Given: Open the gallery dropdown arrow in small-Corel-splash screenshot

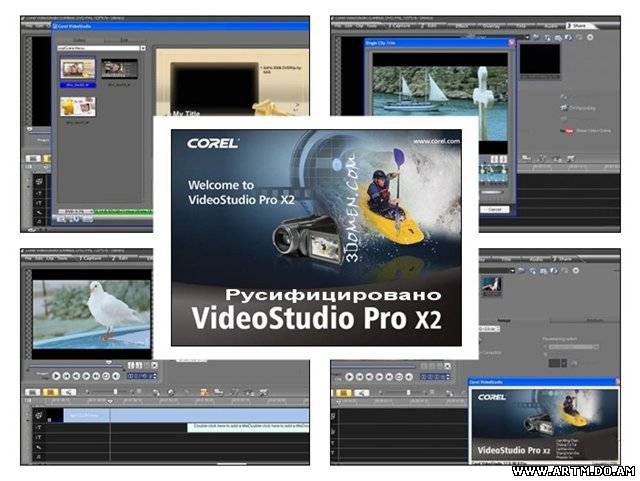Looking at the screenshot, I should point(512,270).
